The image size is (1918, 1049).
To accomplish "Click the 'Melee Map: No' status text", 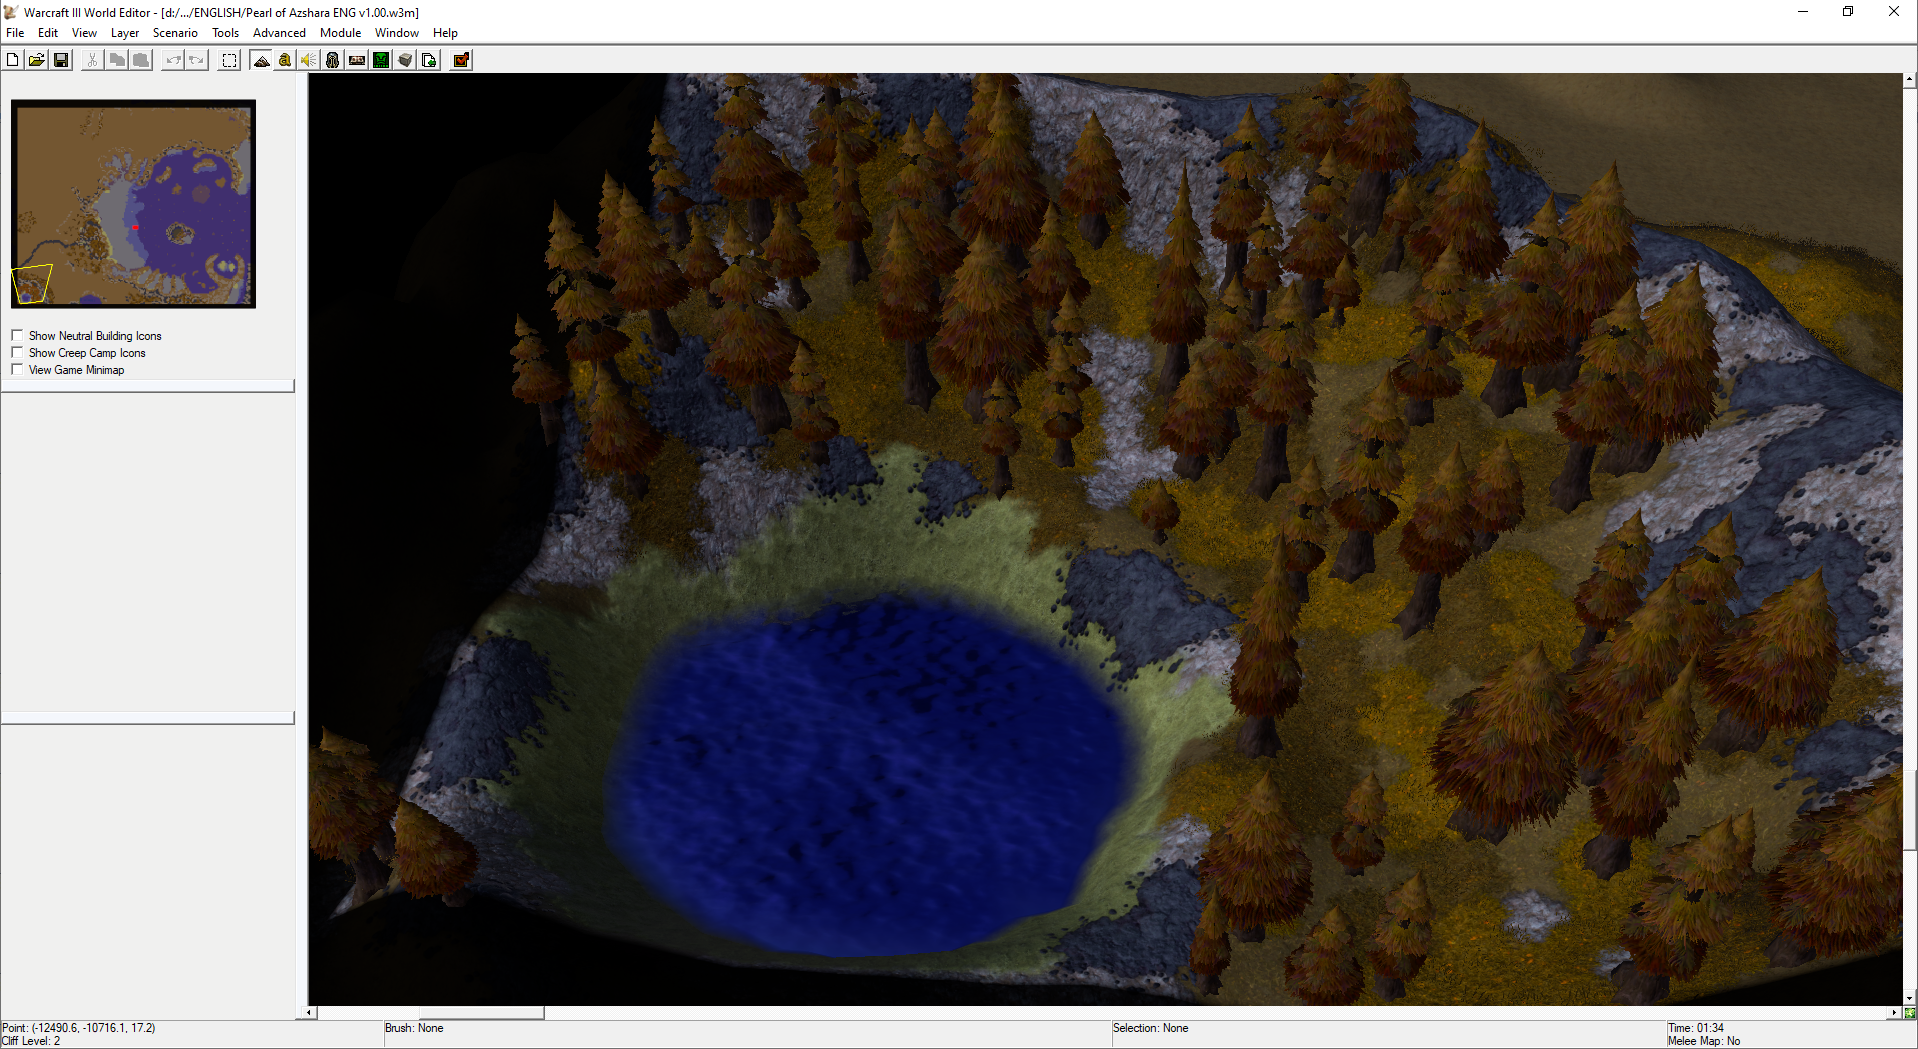I will pyautogui.click(x=1704, y=1041).
